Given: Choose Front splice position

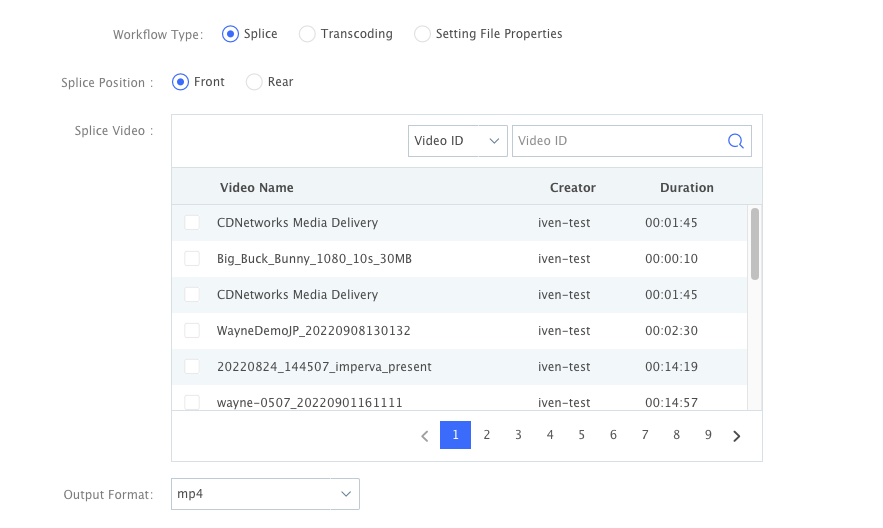Looking at the screenshot, I should click(x=180, y=82).
